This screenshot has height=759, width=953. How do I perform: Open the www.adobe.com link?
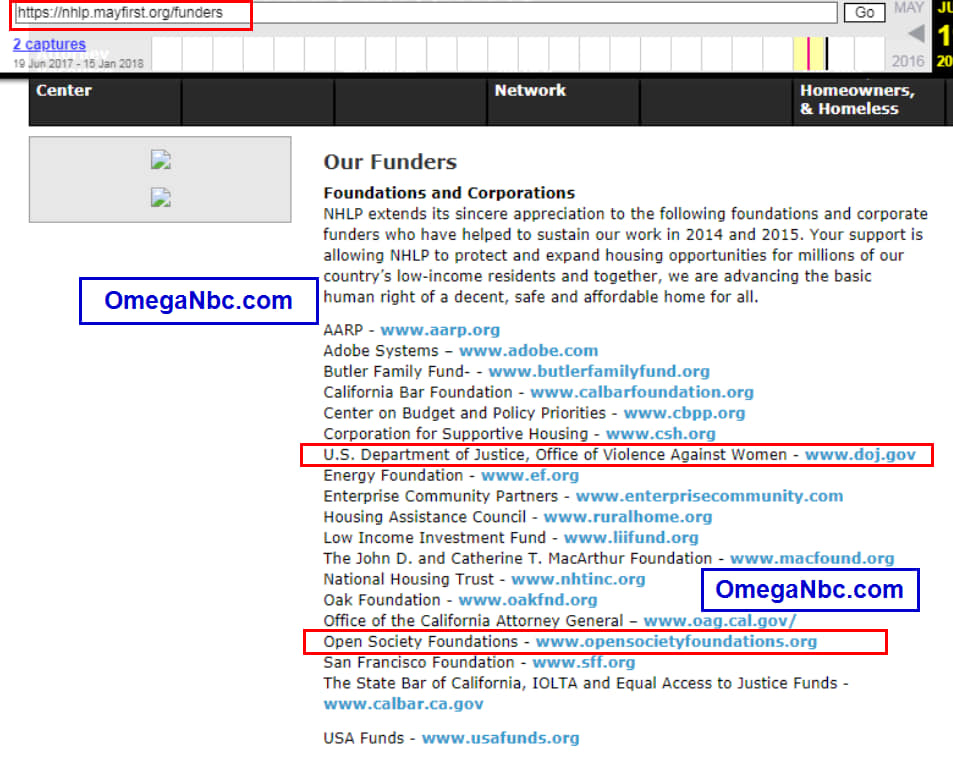(528, 350)
